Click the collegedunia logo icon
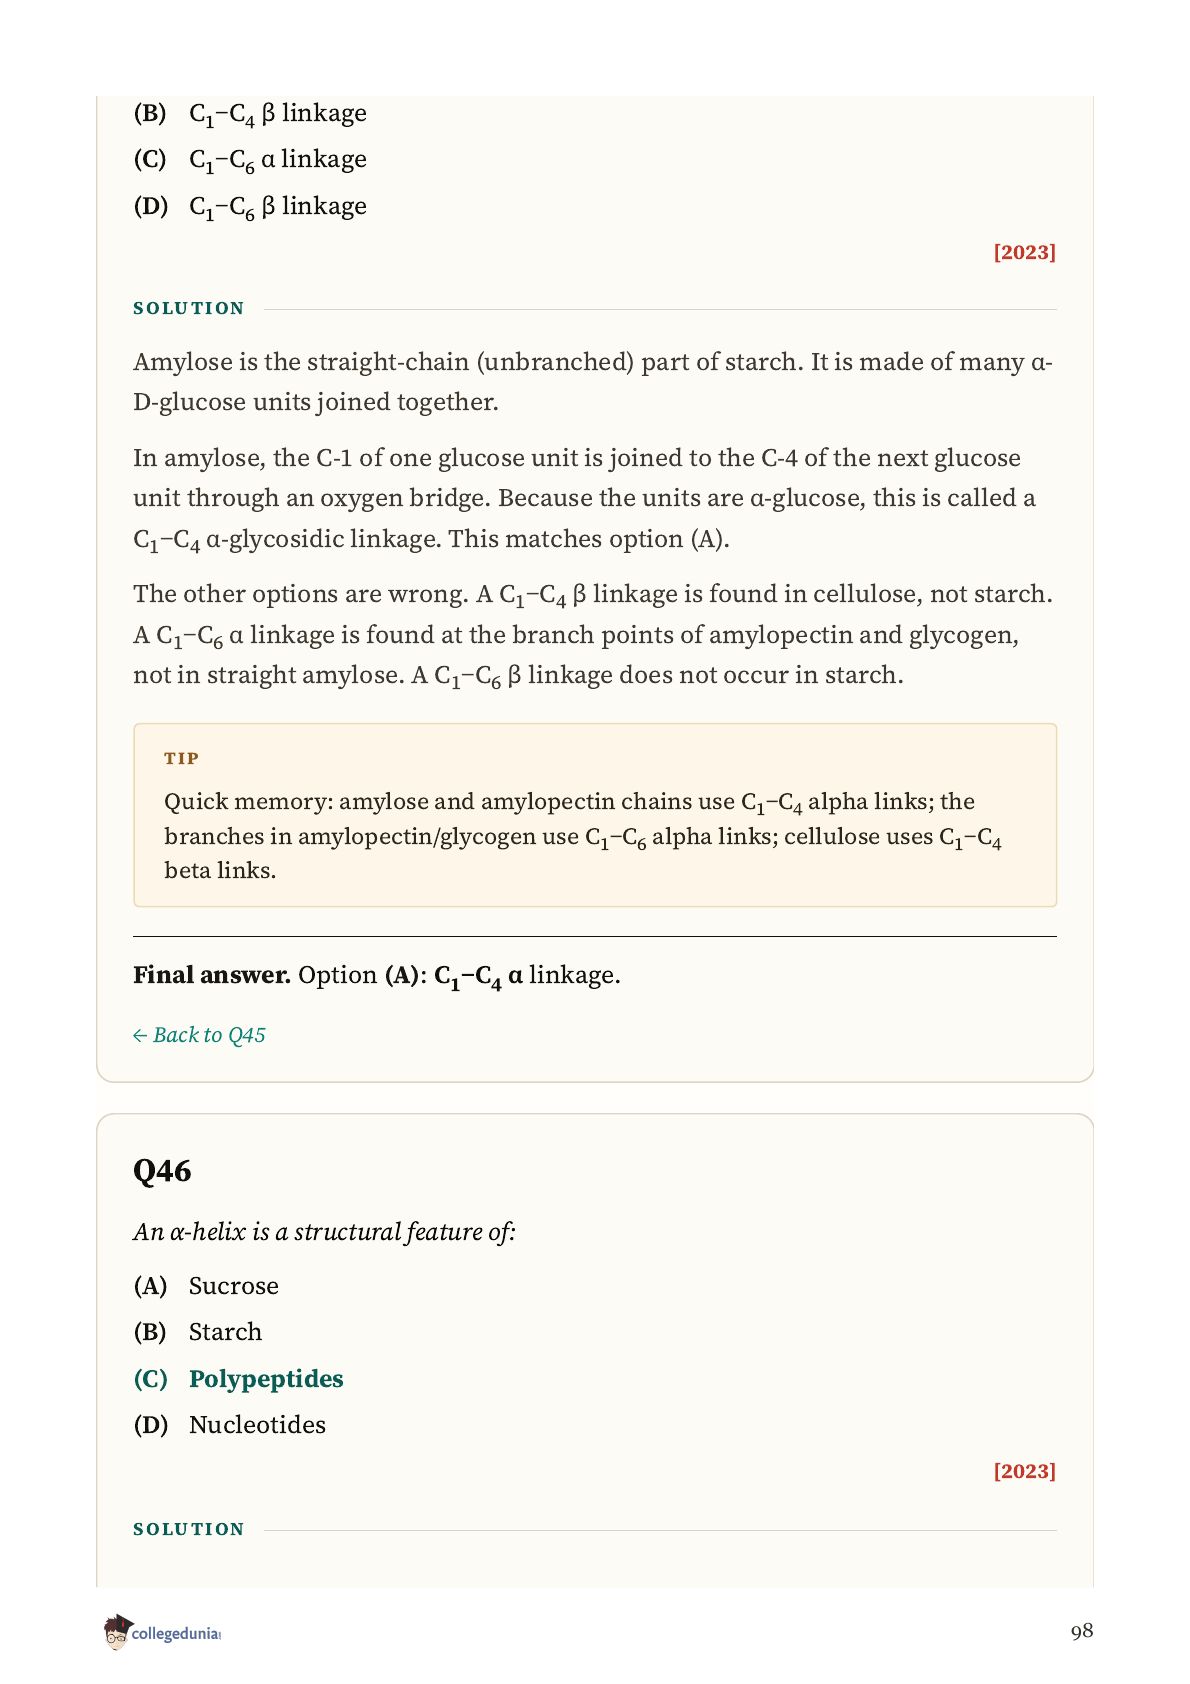1190x1684 pixels. pos(117,1632)
